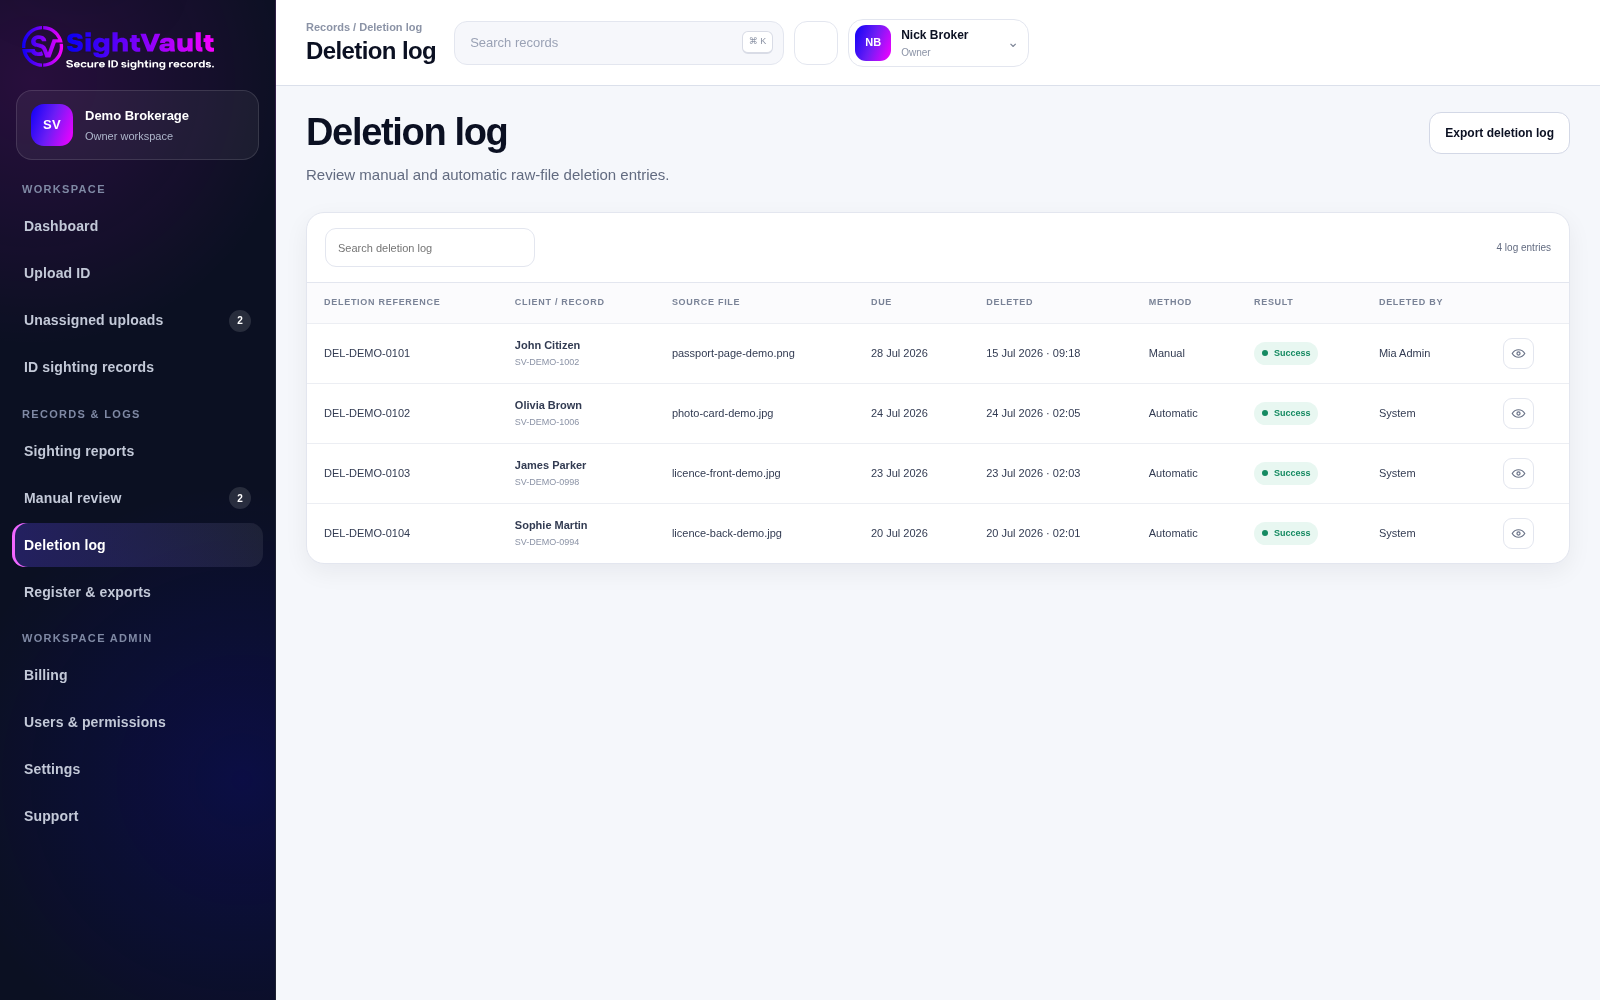Click Records / Deletion log breadcrumb
Image resolution: width=1600 pixels, height=1000 pixels.
point(364,27)
